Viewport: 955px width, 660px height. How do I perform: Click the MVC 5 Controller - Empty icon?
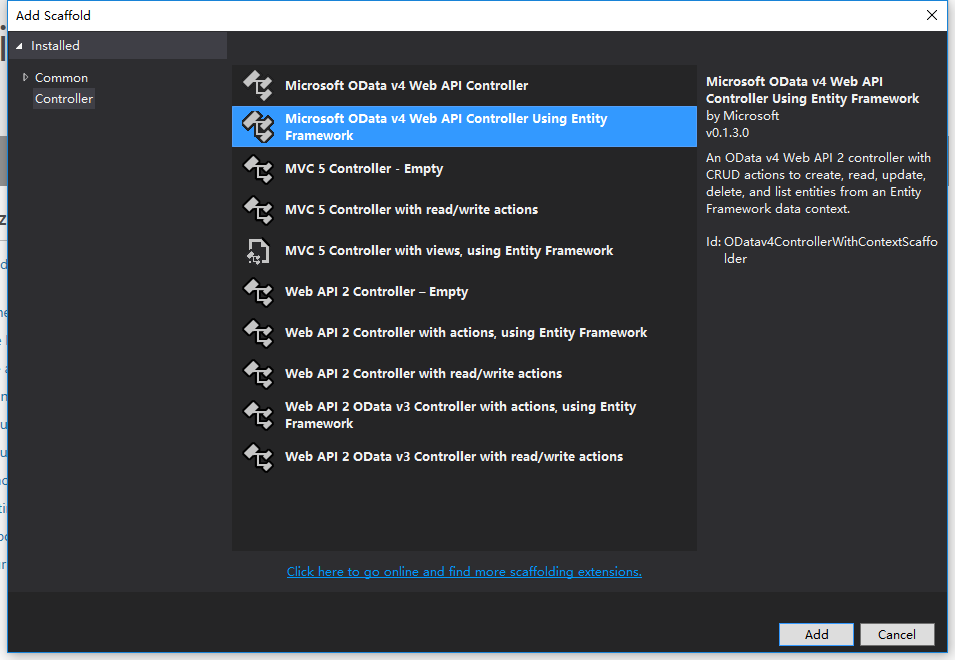tap(258, 169)
